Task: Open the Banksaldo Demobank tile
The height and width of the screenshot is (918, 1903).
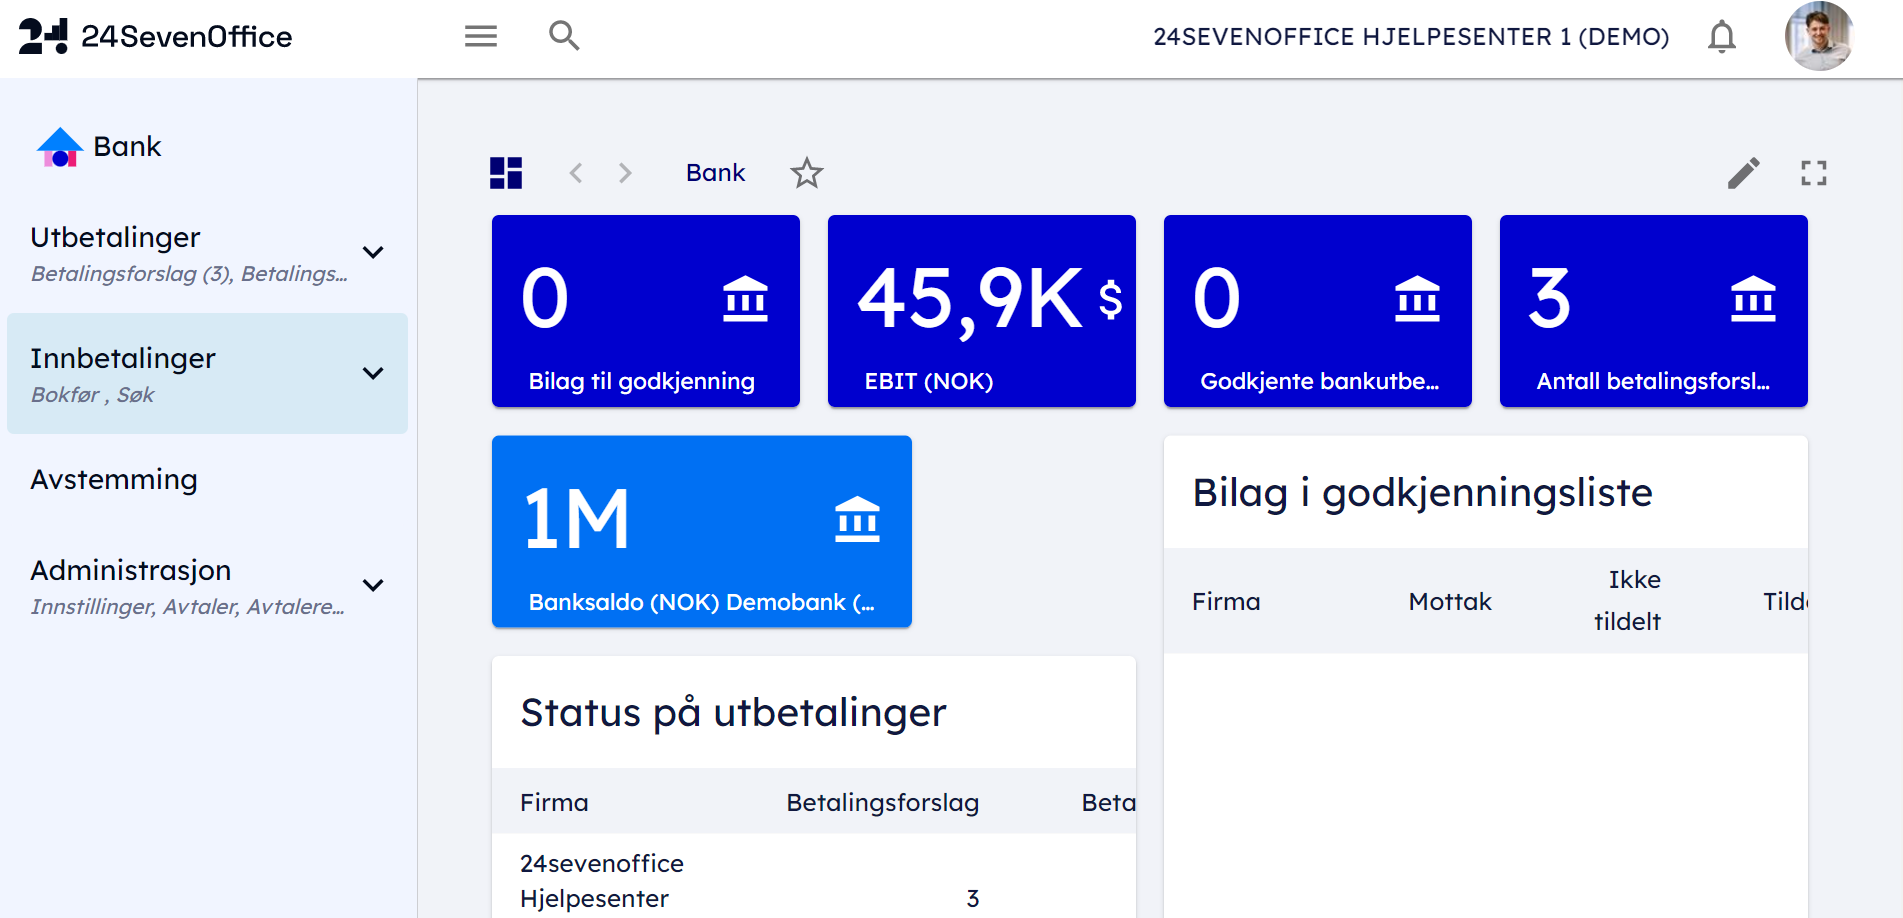Action: pyautogui.click(x=701, y=531)
